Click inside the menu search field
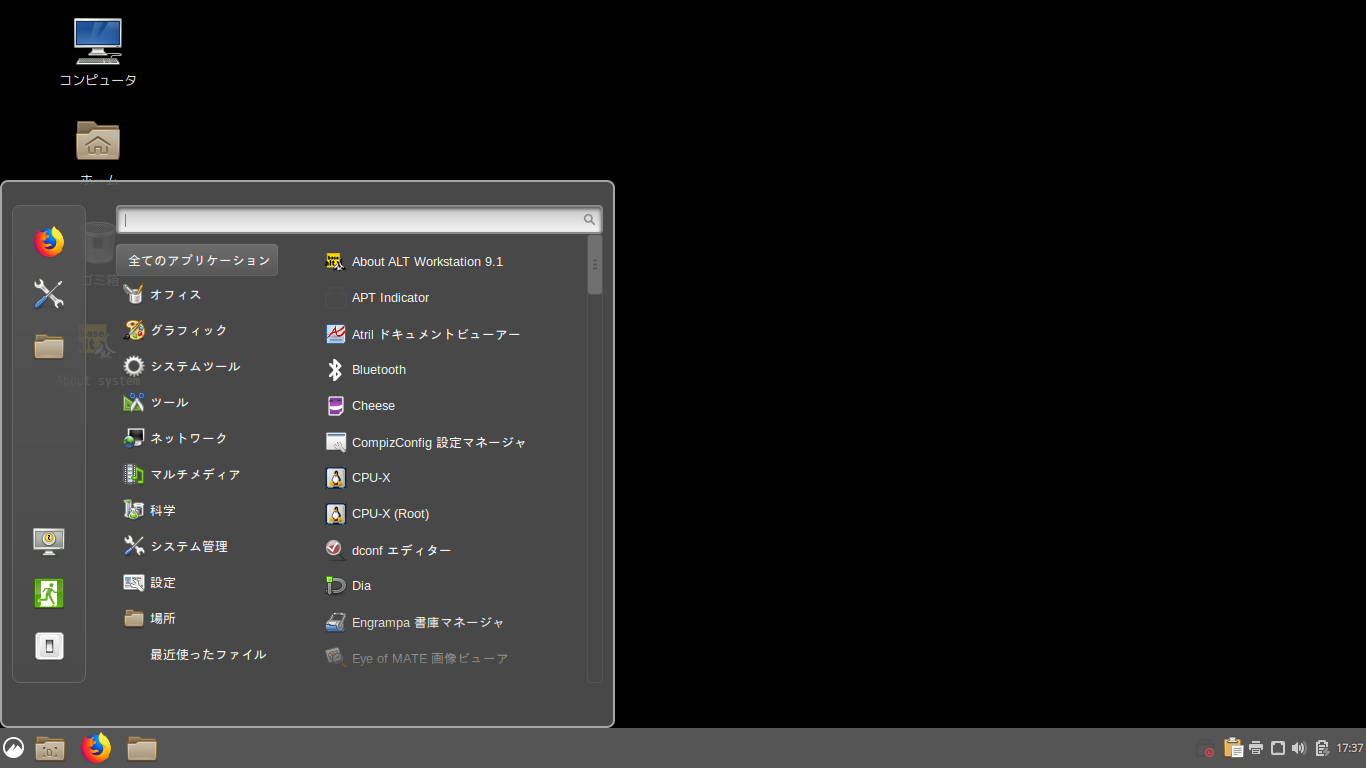Screen dimensions: 1366x768 359,219
